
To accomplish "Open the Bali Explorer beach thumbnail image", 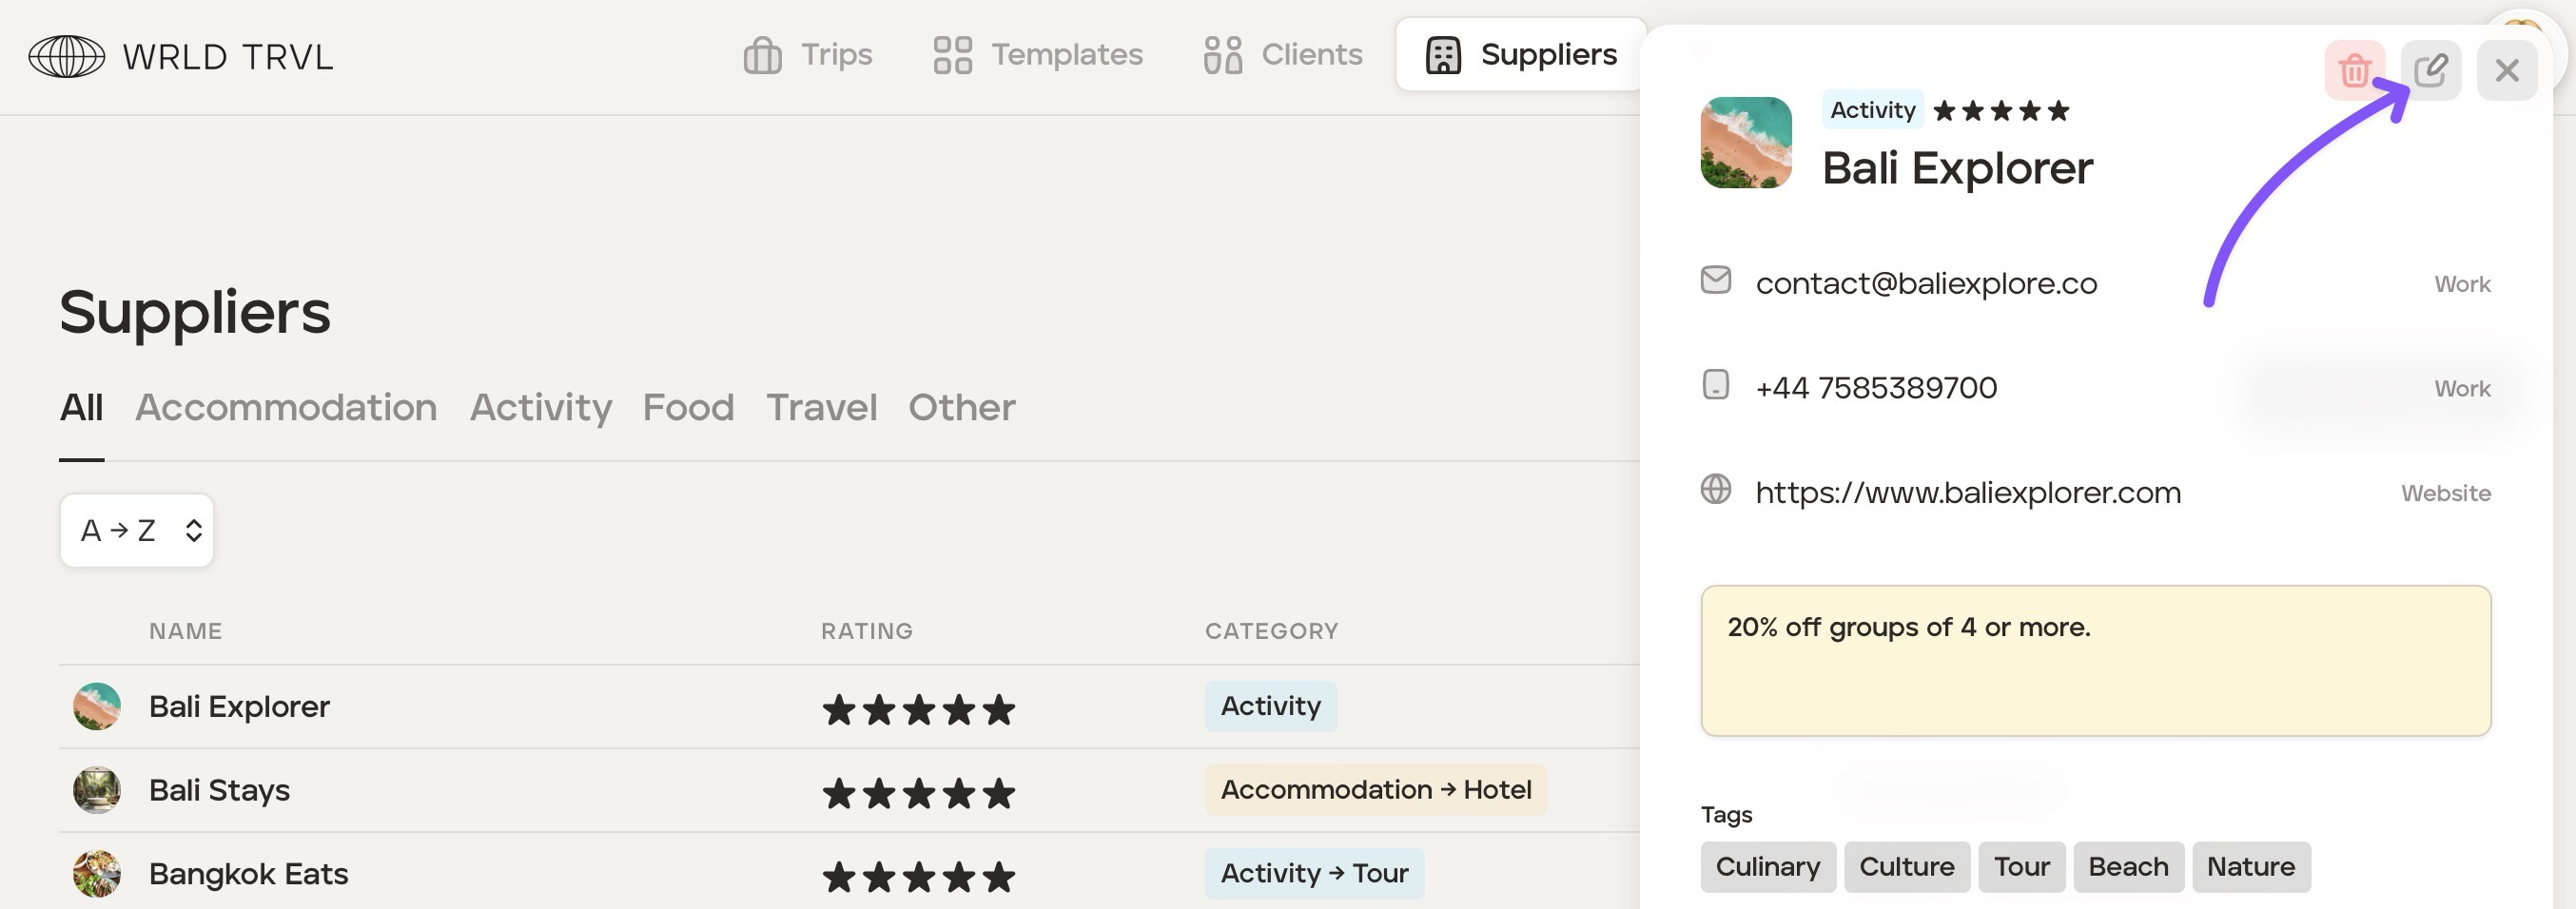I will (x=1745, y=142).
